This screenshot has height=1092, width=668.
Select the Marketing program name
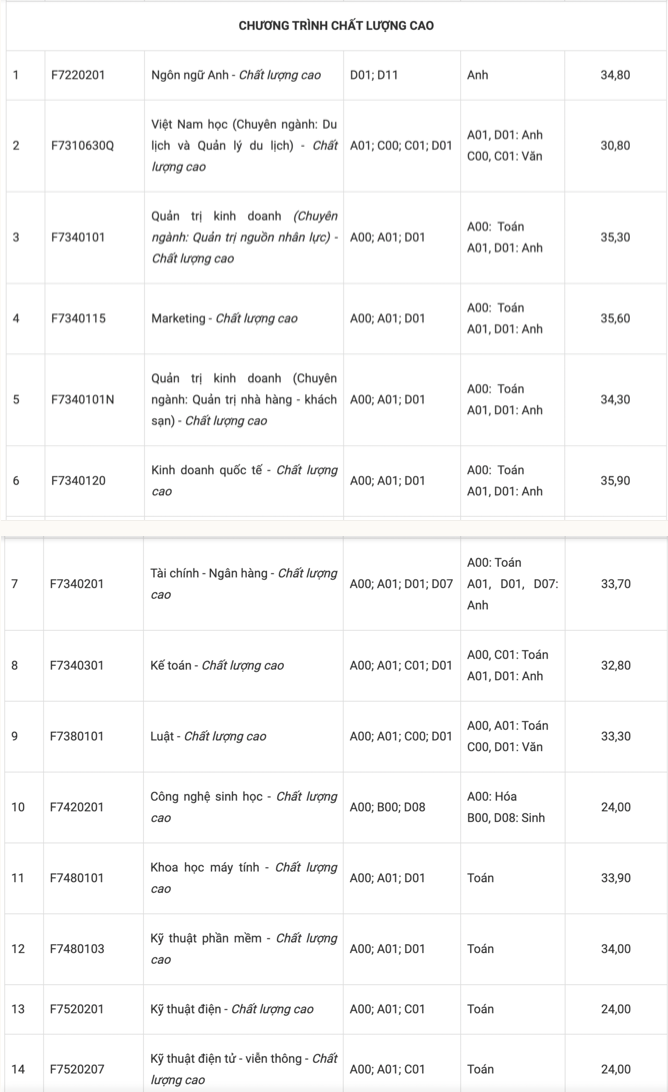click(224, 319)
